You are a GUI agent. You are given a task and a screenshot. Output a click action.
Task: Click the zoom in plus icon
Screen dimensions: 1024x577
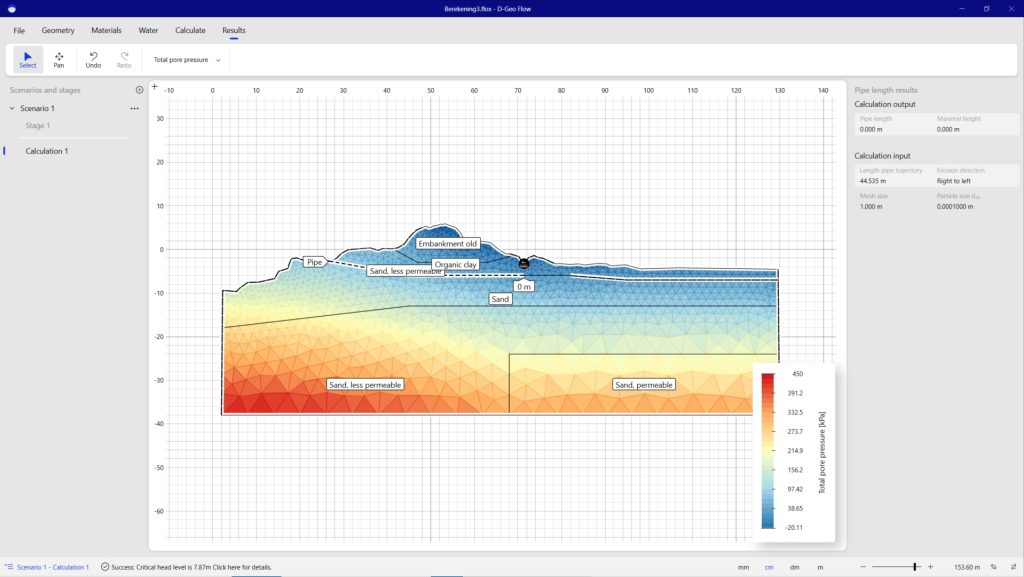pos(930,567)
